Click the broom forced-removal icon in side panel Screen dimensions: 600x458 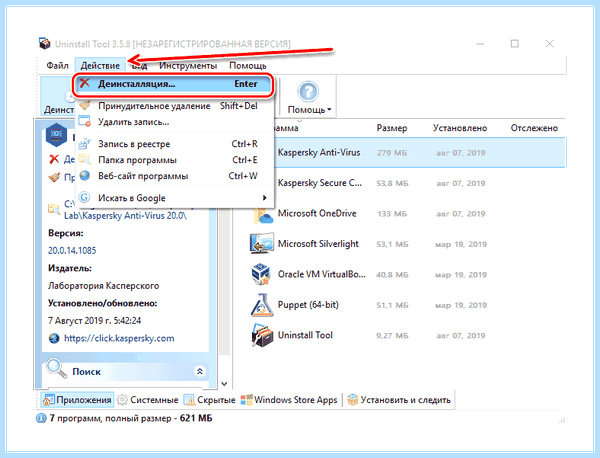click(54, 177)
